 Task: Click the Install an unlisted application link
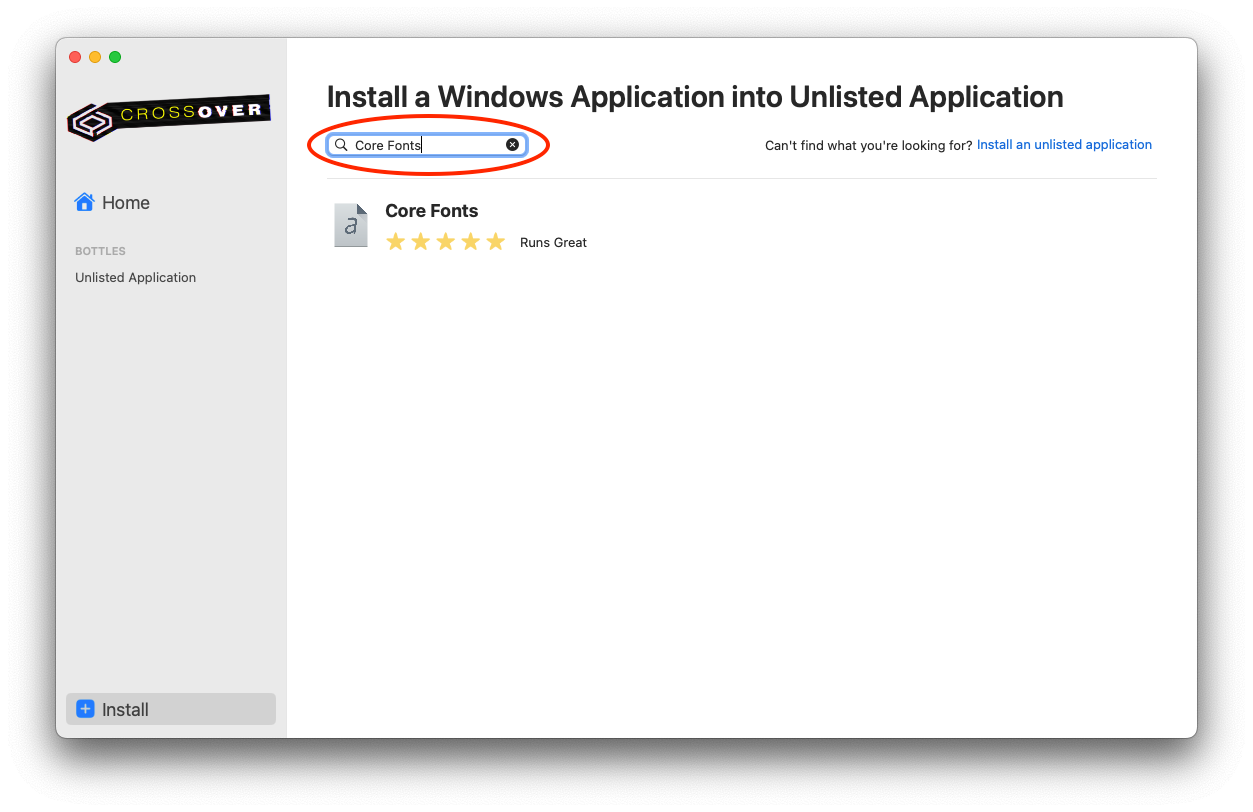point(1064,145)
